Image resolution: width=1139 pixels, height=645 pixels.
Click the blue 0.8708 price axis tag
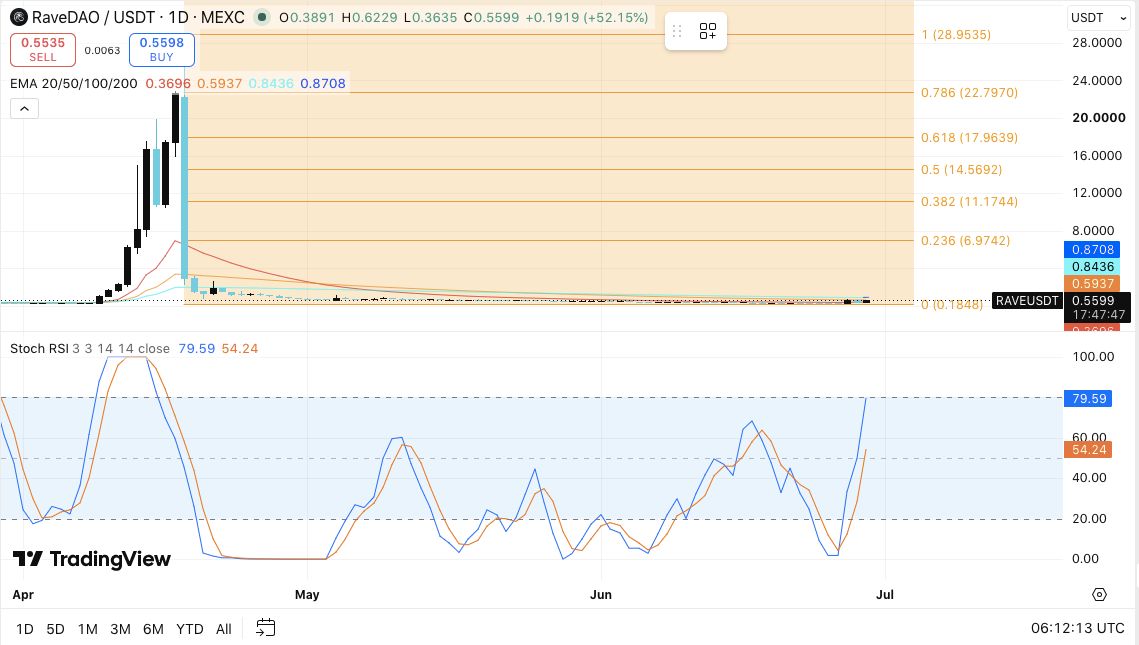tap(1092, 250)
